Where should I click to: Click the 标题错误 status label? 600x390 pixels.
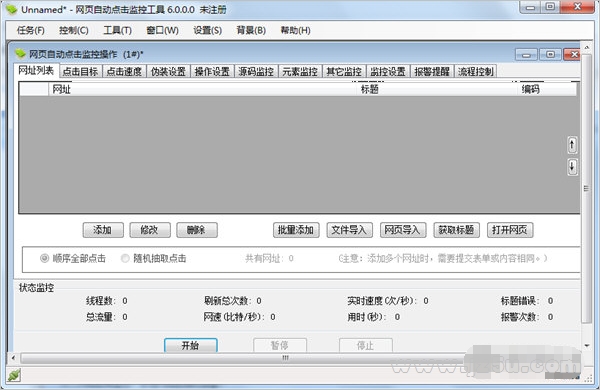(x=520, y=301)
